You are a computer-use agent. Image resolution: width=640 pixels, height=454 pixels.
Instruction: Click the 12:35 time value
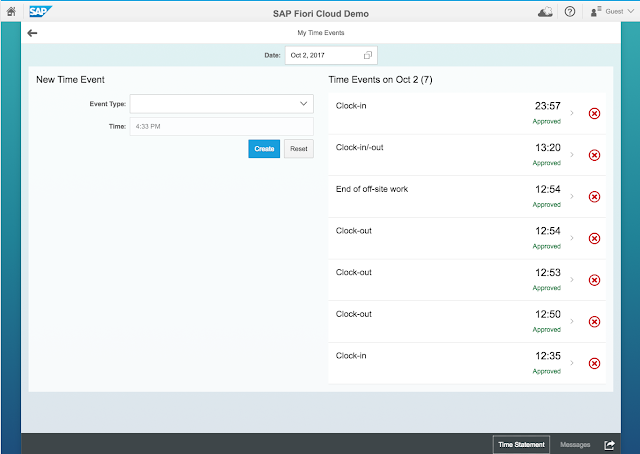coord(548,356)
